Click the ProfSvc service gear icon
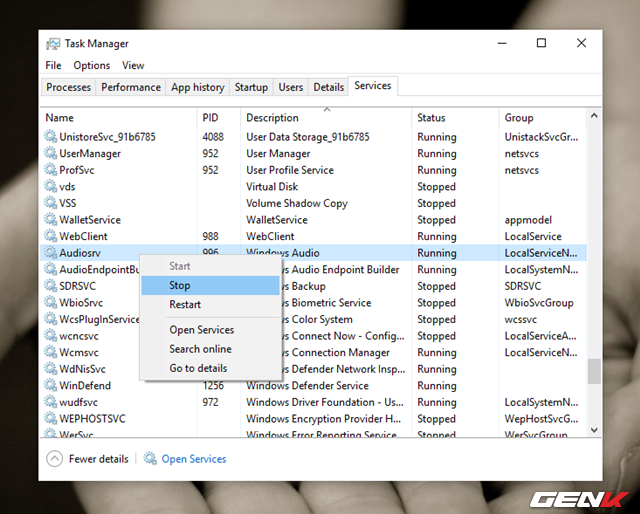 (51, 170)
